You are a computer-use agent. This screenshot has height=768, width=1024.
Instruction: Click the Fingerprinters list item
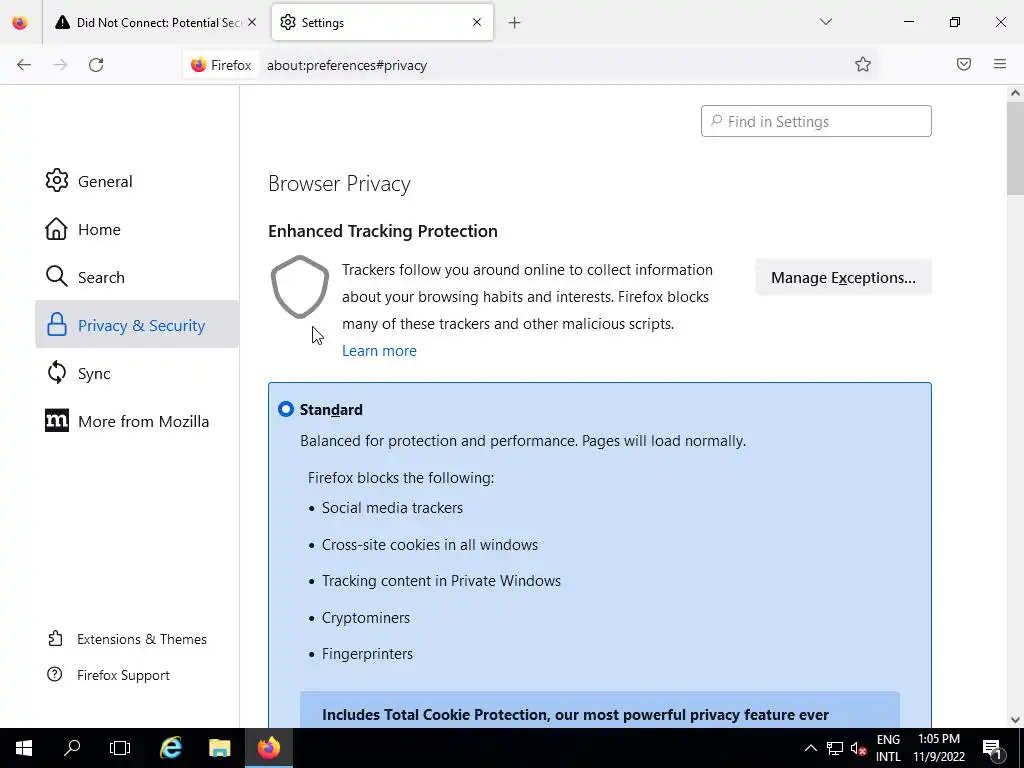[x=367, y=654]
